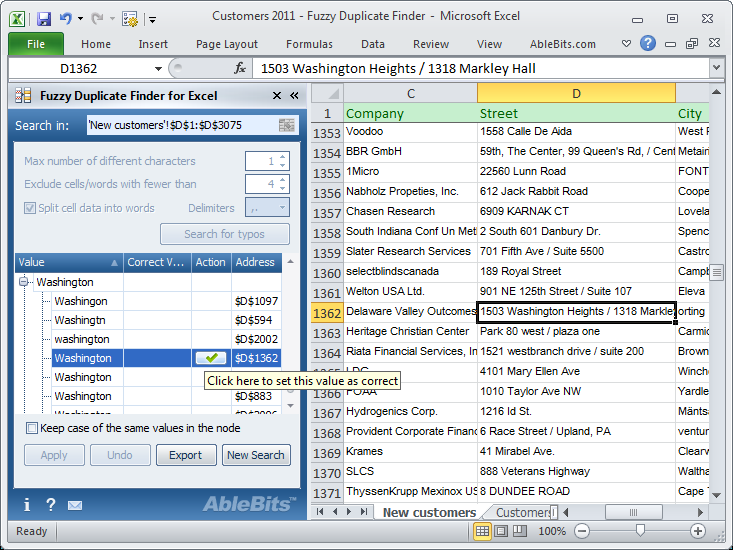Click zoom in plus button
This screenshot has height=550, width=733.
pyautogui.click(x=698, y=531)
